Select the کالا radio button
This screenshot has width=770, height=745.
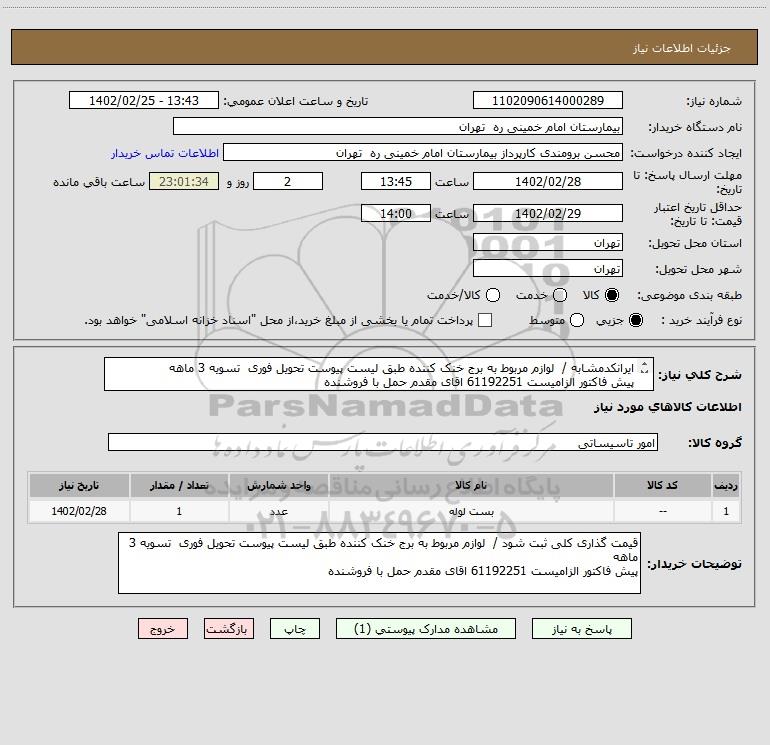612,295
